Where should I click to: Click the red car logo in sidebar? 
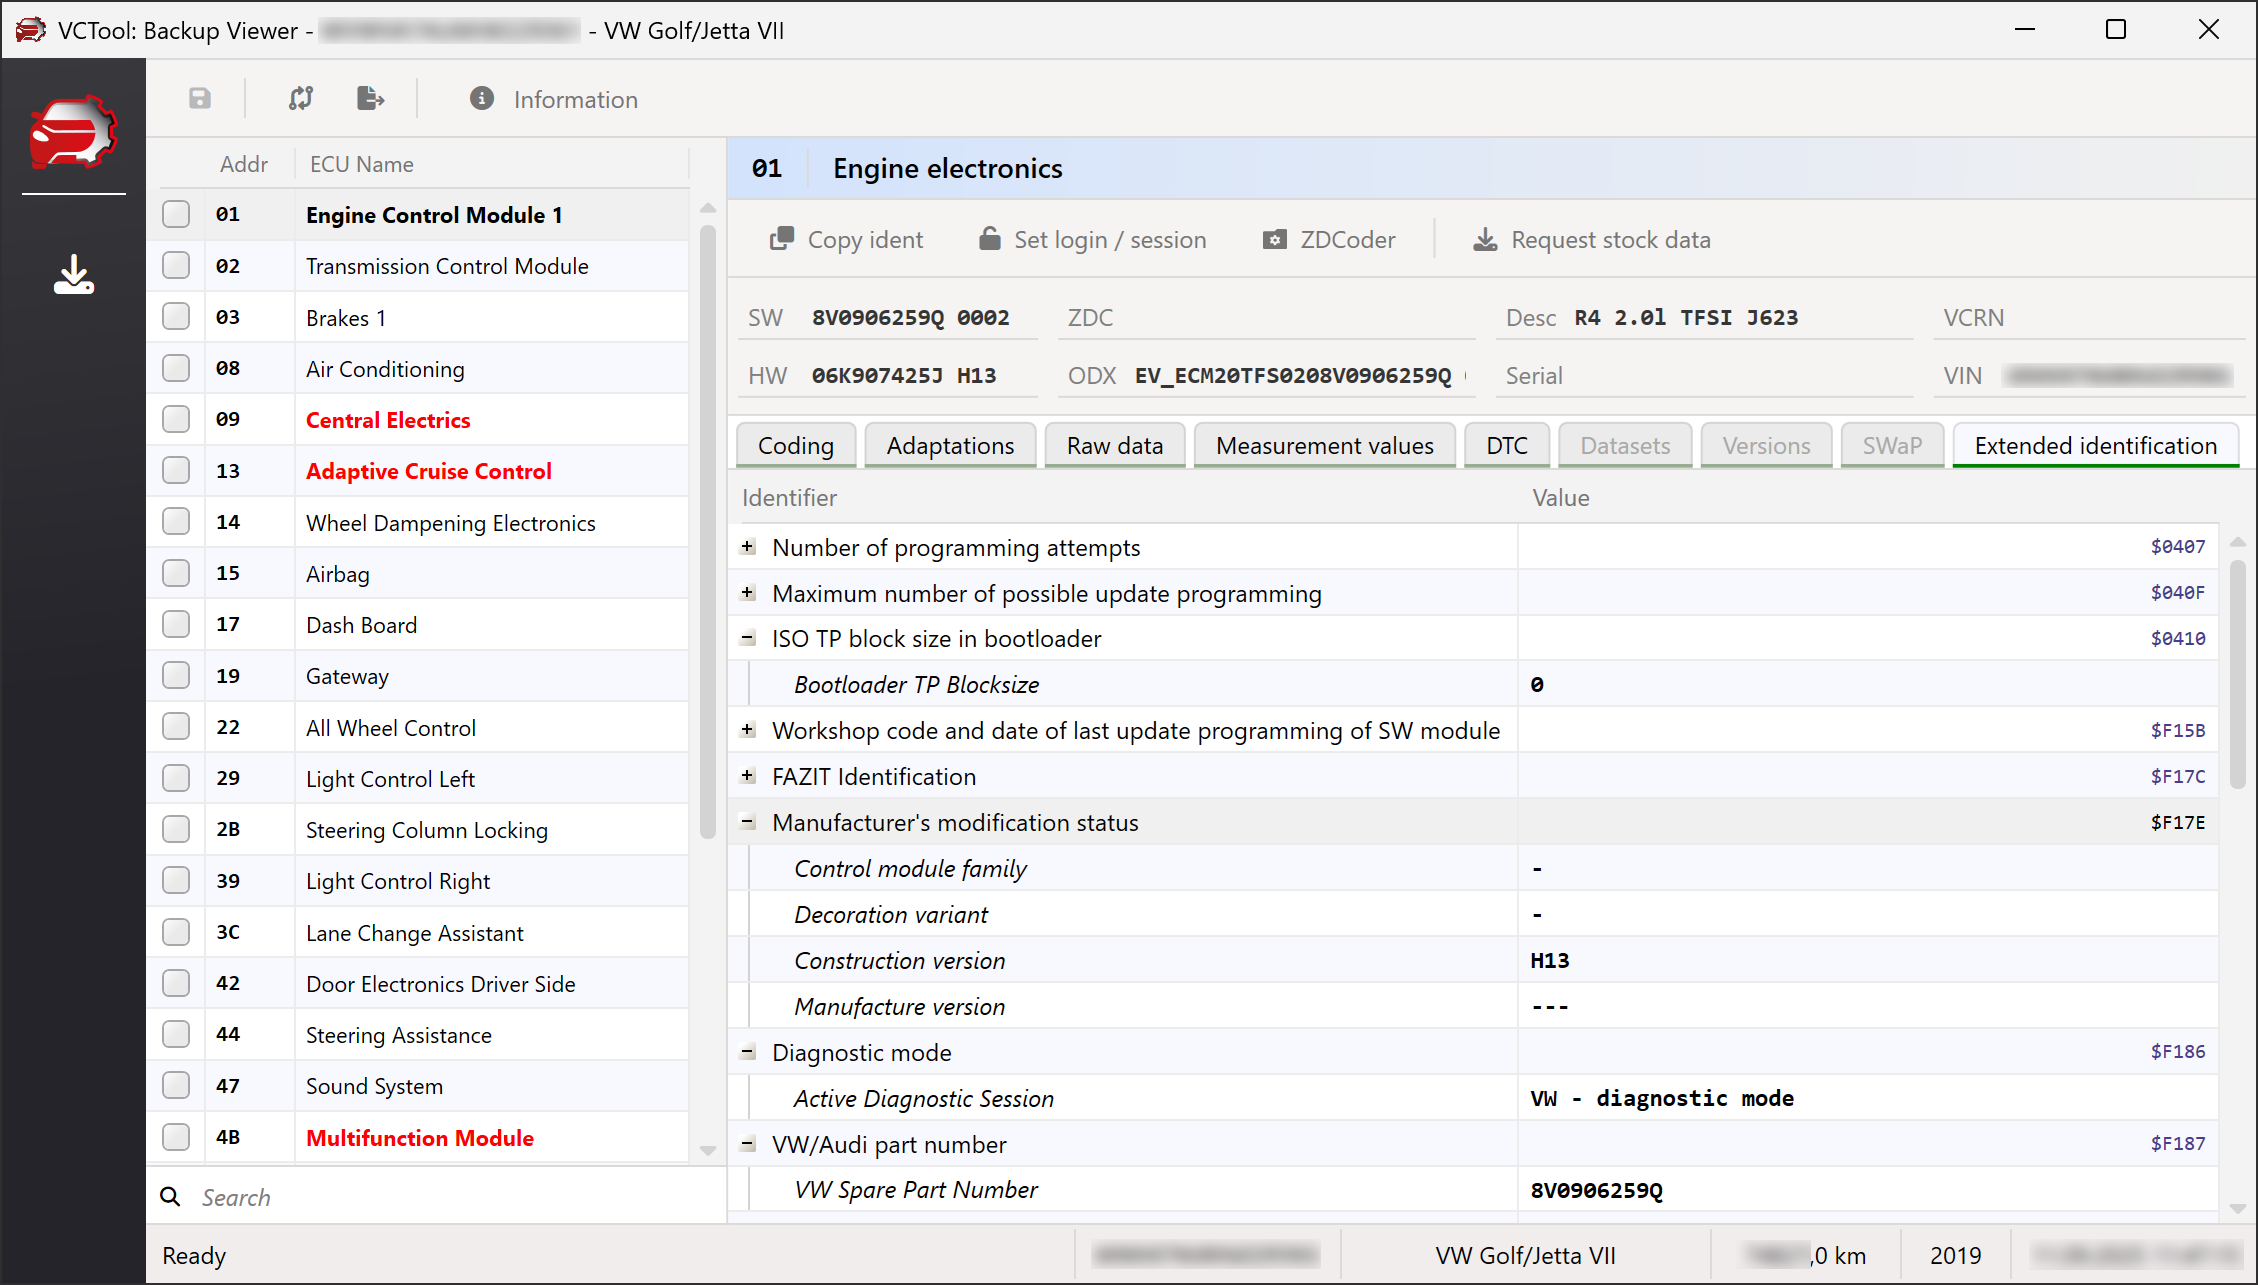point(73,132)
